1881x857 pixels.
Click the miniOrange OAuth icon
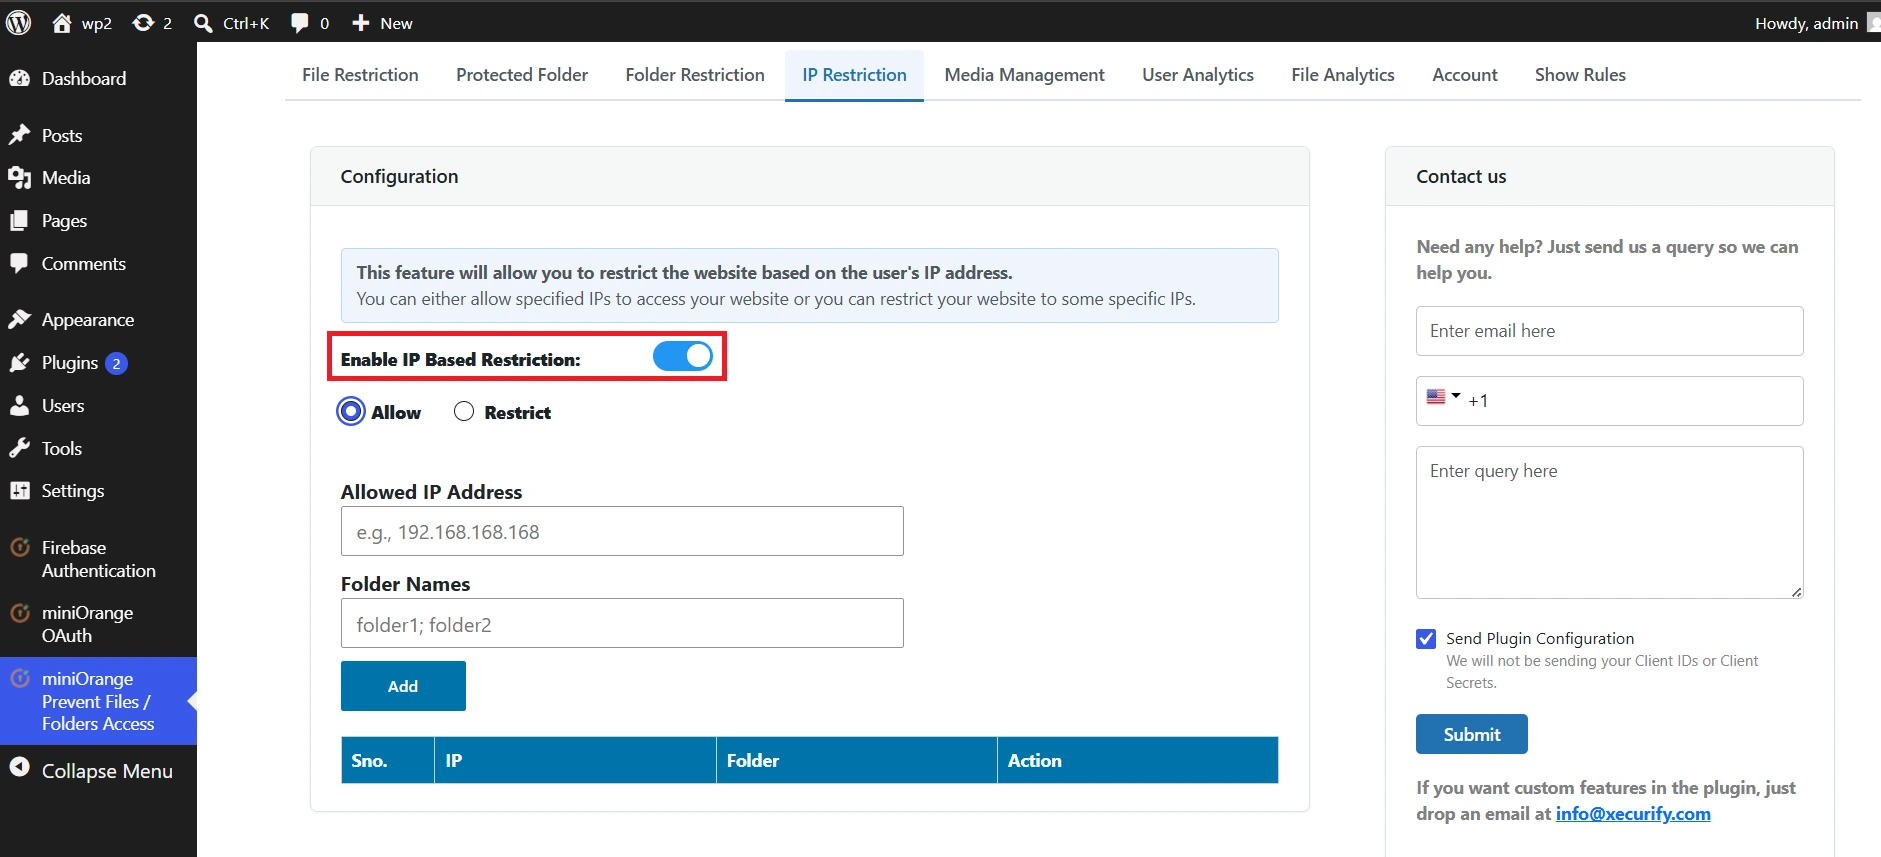pos(19,612)
